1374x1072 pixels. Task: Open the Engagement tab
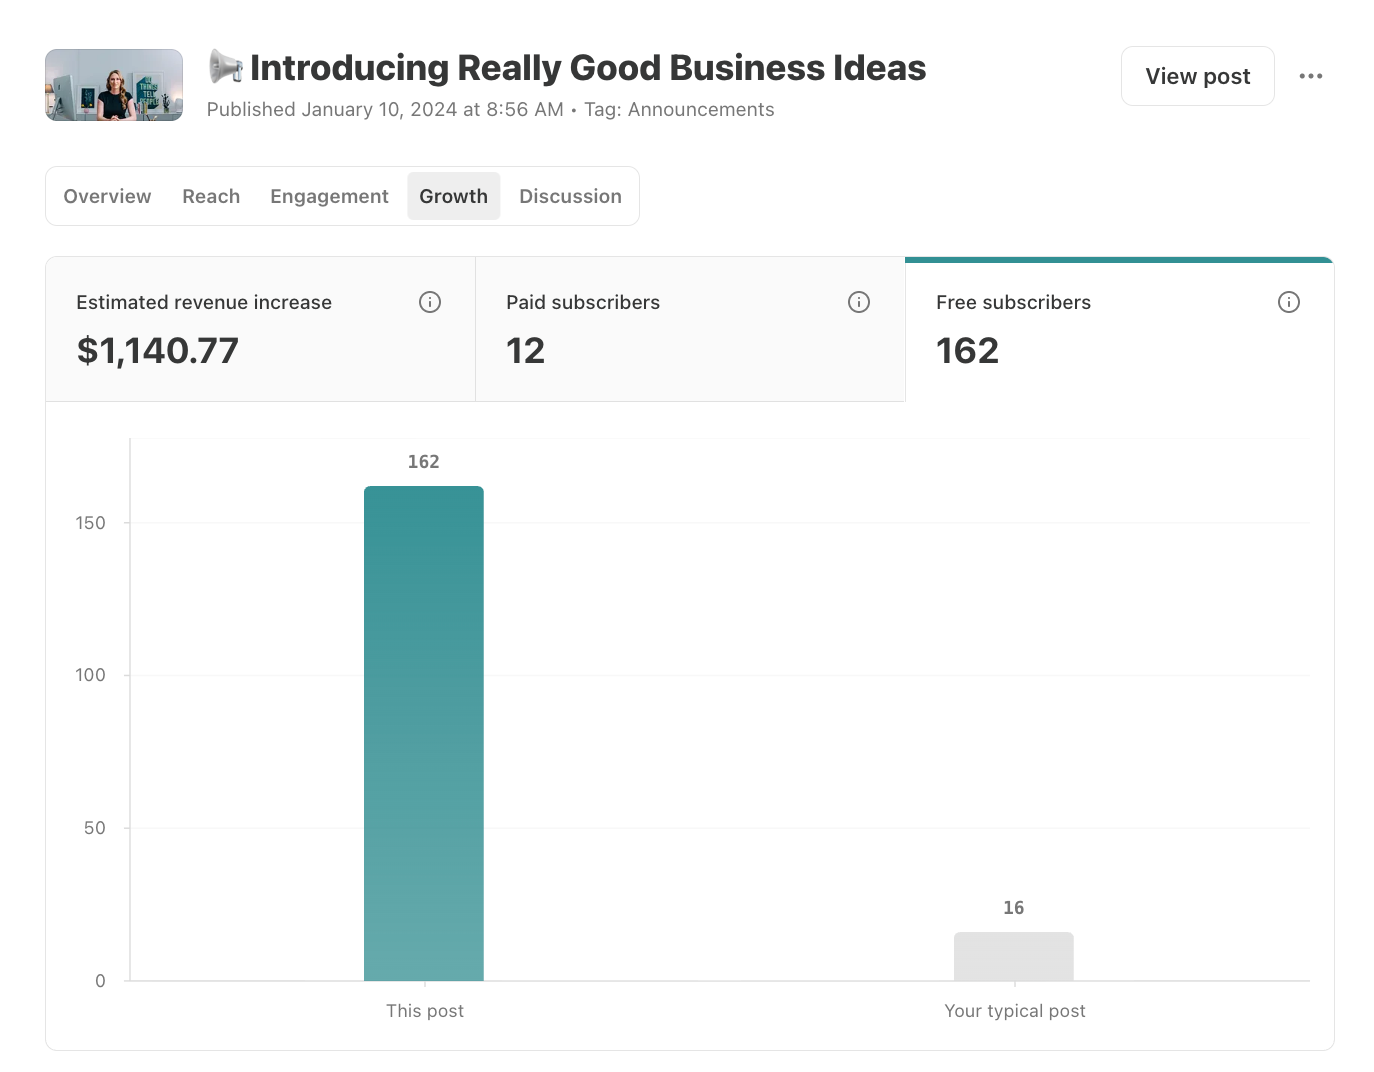click(x=329, y=196)
